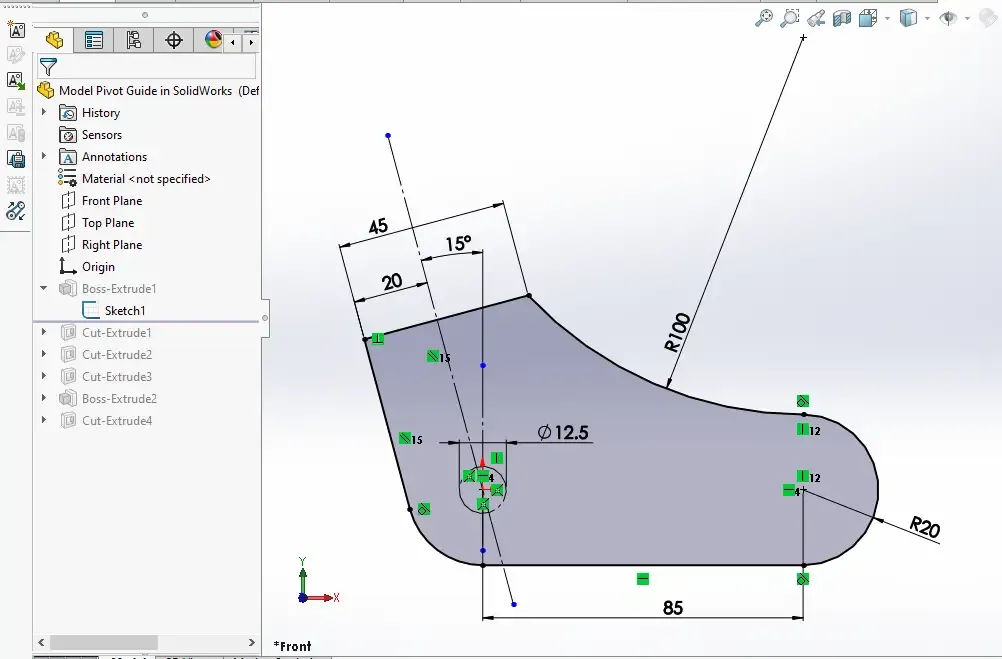Collapse the Boss-Extrude1 feature

(x=44, y=288)
